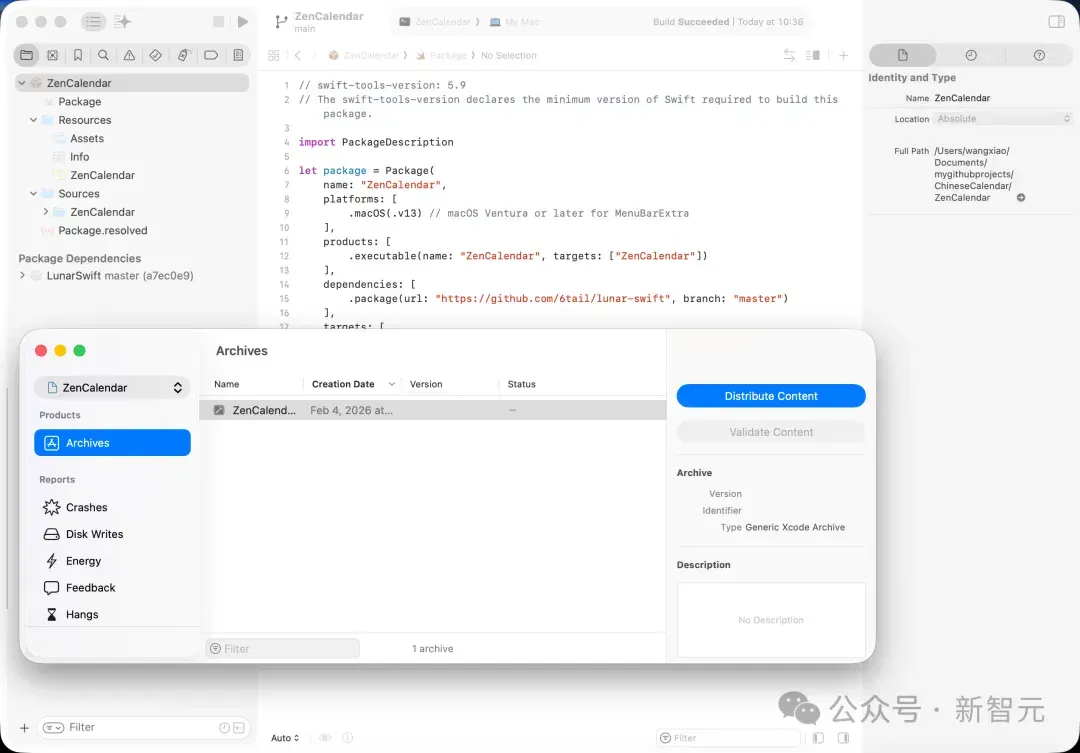Switch to the File inspector tab

[902, 55]
